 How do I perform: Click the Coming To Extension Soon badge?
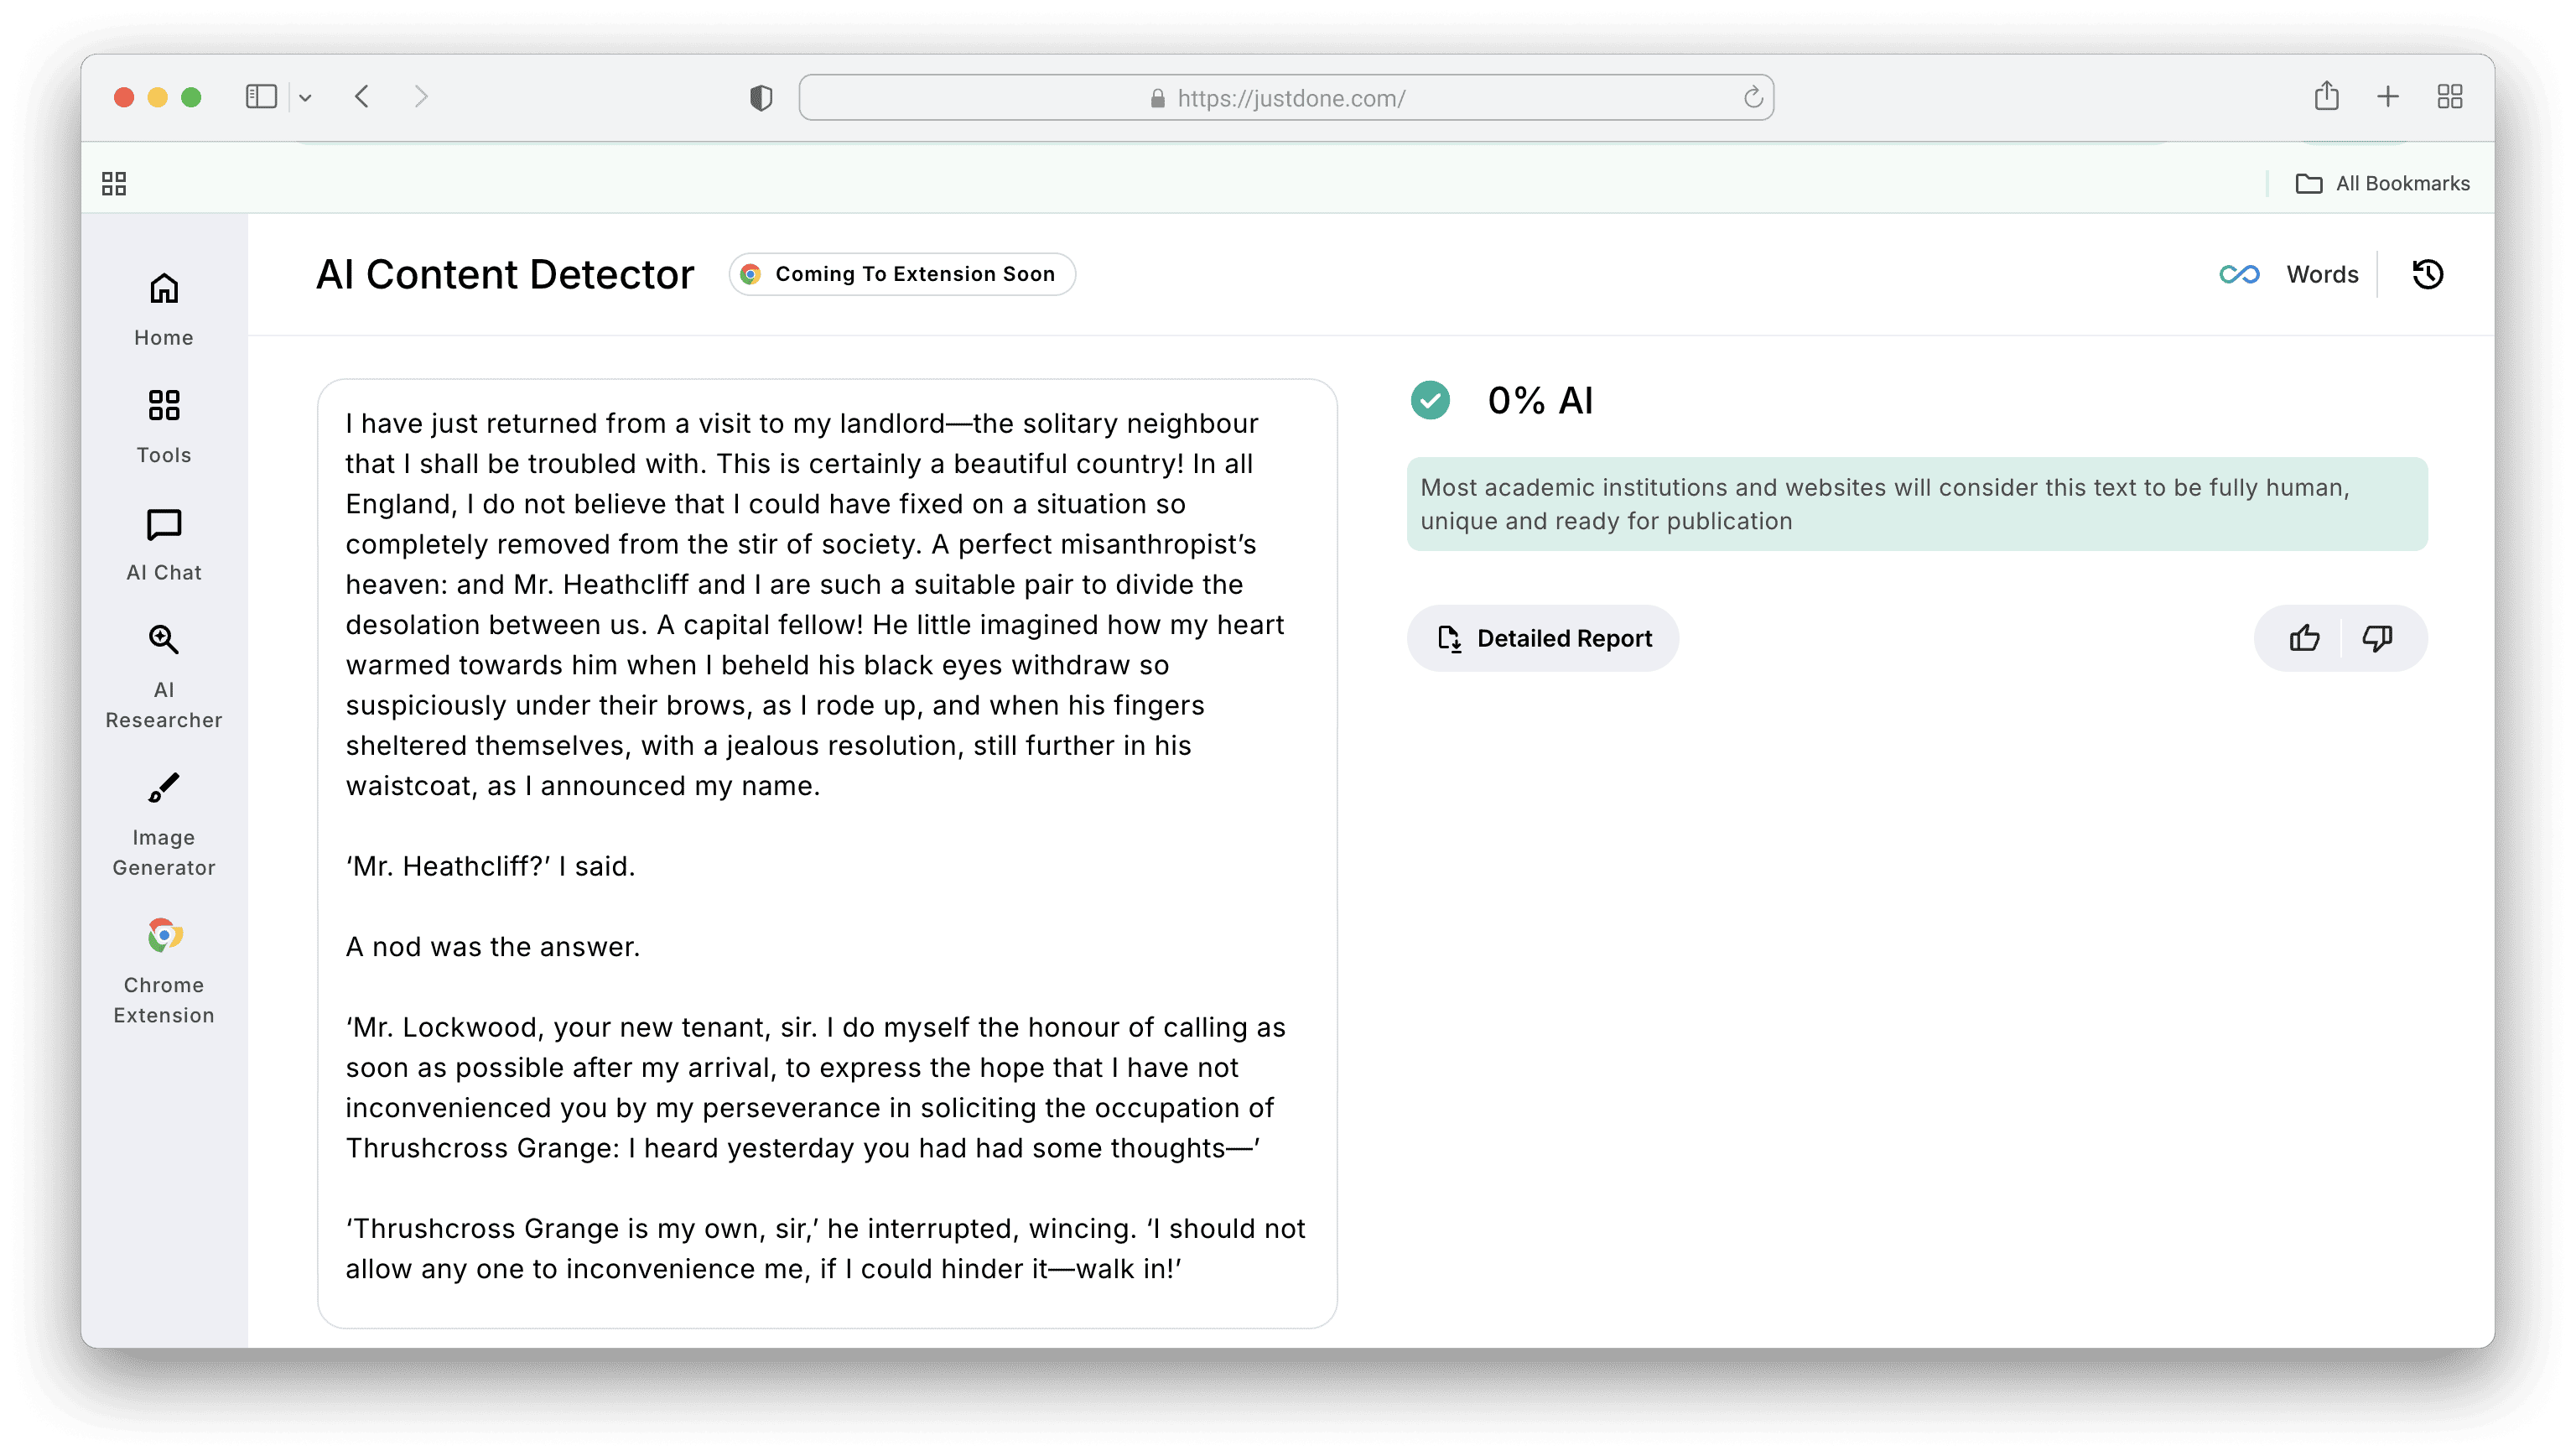point(902,274)
